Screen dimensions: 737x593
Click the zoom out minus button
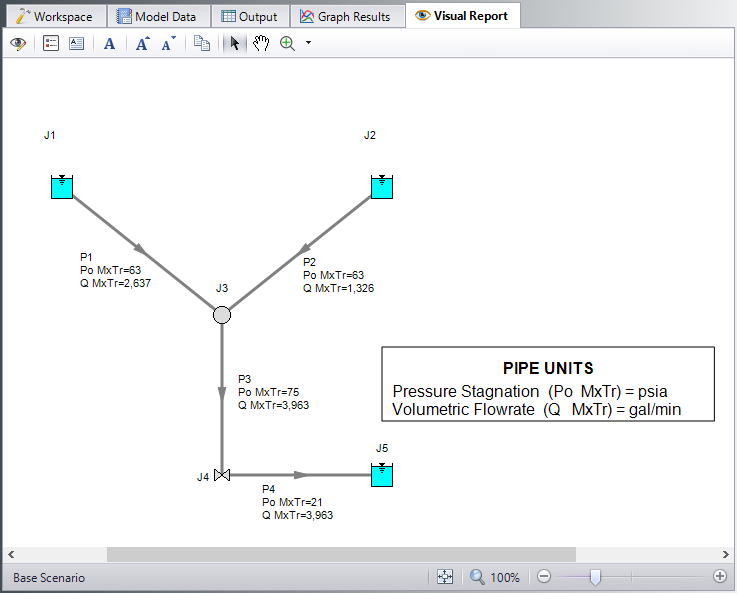[543, 577]
